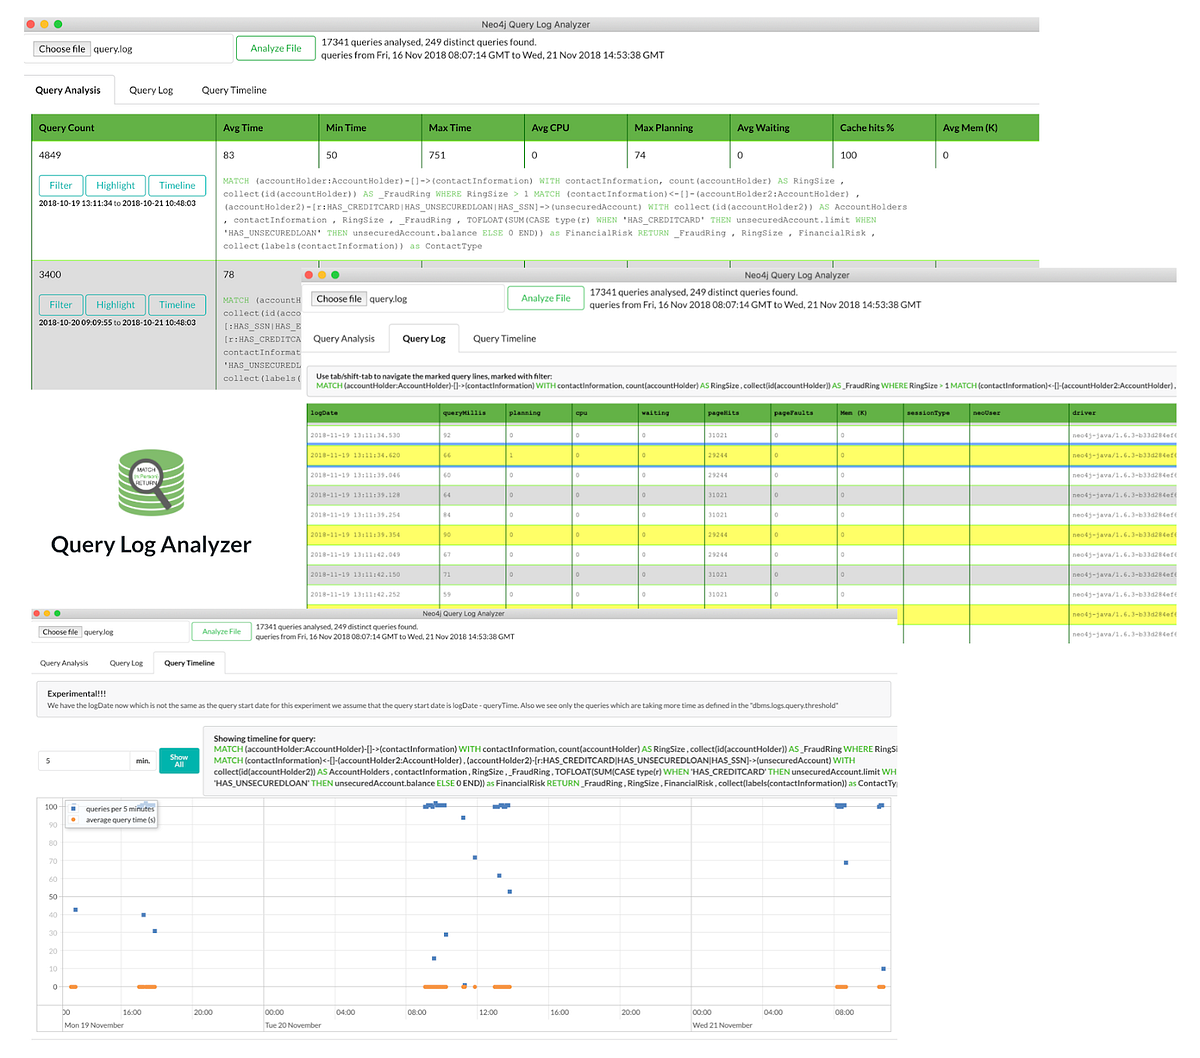This screenshot has width=1200, height=1058.
Task: Click the Analyze File button in main window
Action: click(x=275, y=47)
